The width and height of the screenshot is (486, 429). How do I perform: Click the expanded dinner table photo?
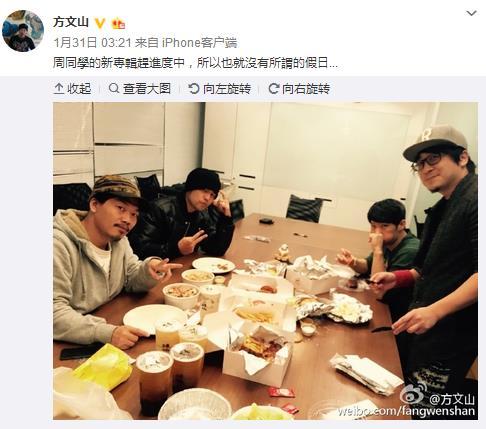[x=265, y=261]
